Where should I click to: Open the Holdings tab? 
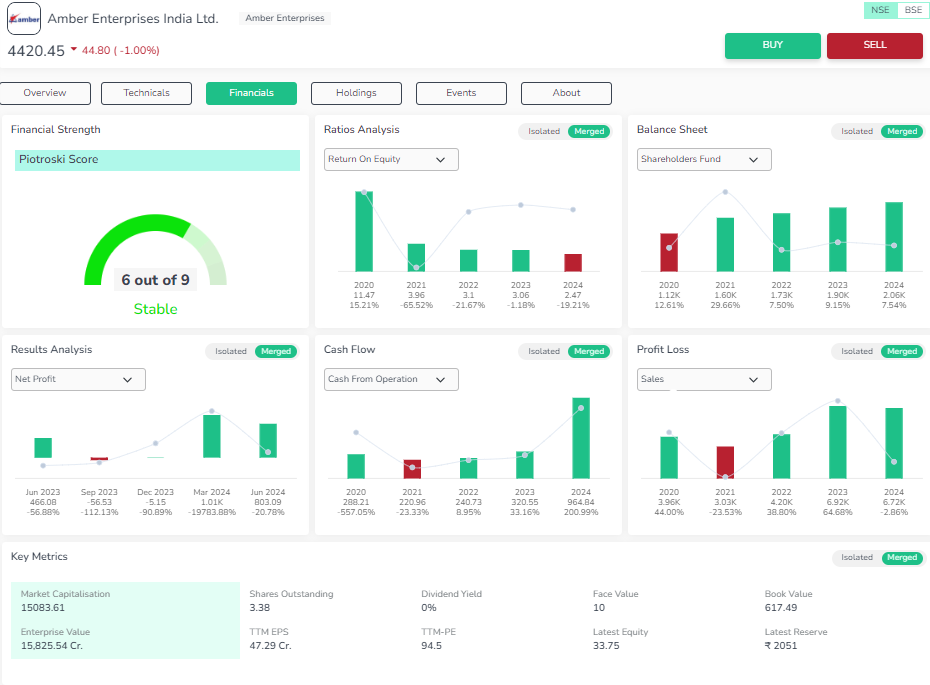(x=356, y=93)
